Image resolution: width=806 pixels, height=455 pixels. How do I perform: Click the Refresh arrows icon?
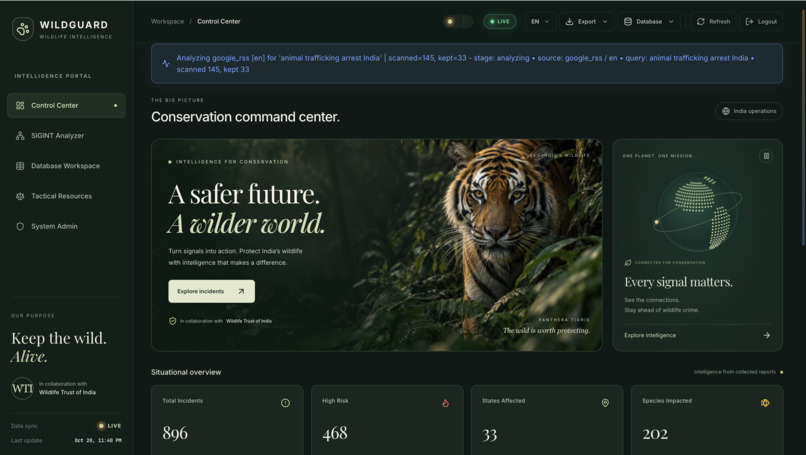pyautogui.click(x=701, y=22)
